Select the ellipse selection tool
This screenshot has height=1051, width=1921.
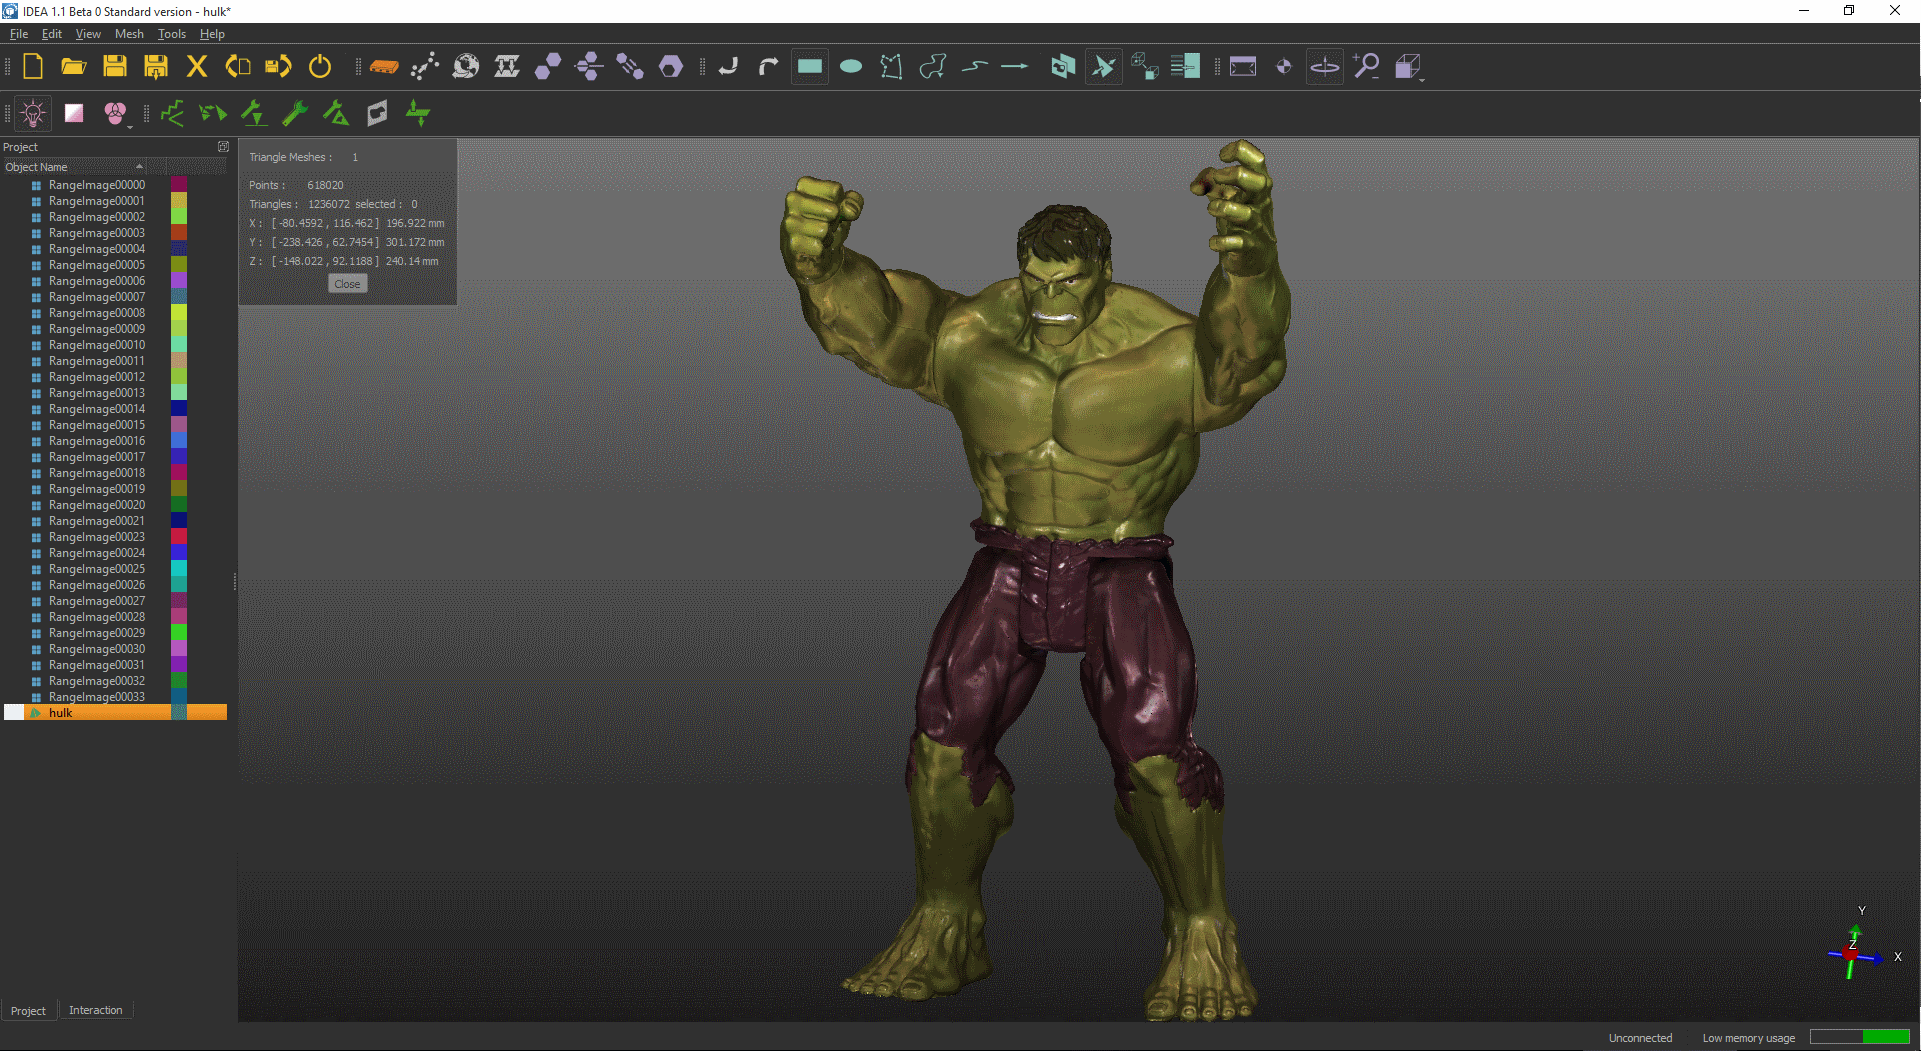click(851, 67)
